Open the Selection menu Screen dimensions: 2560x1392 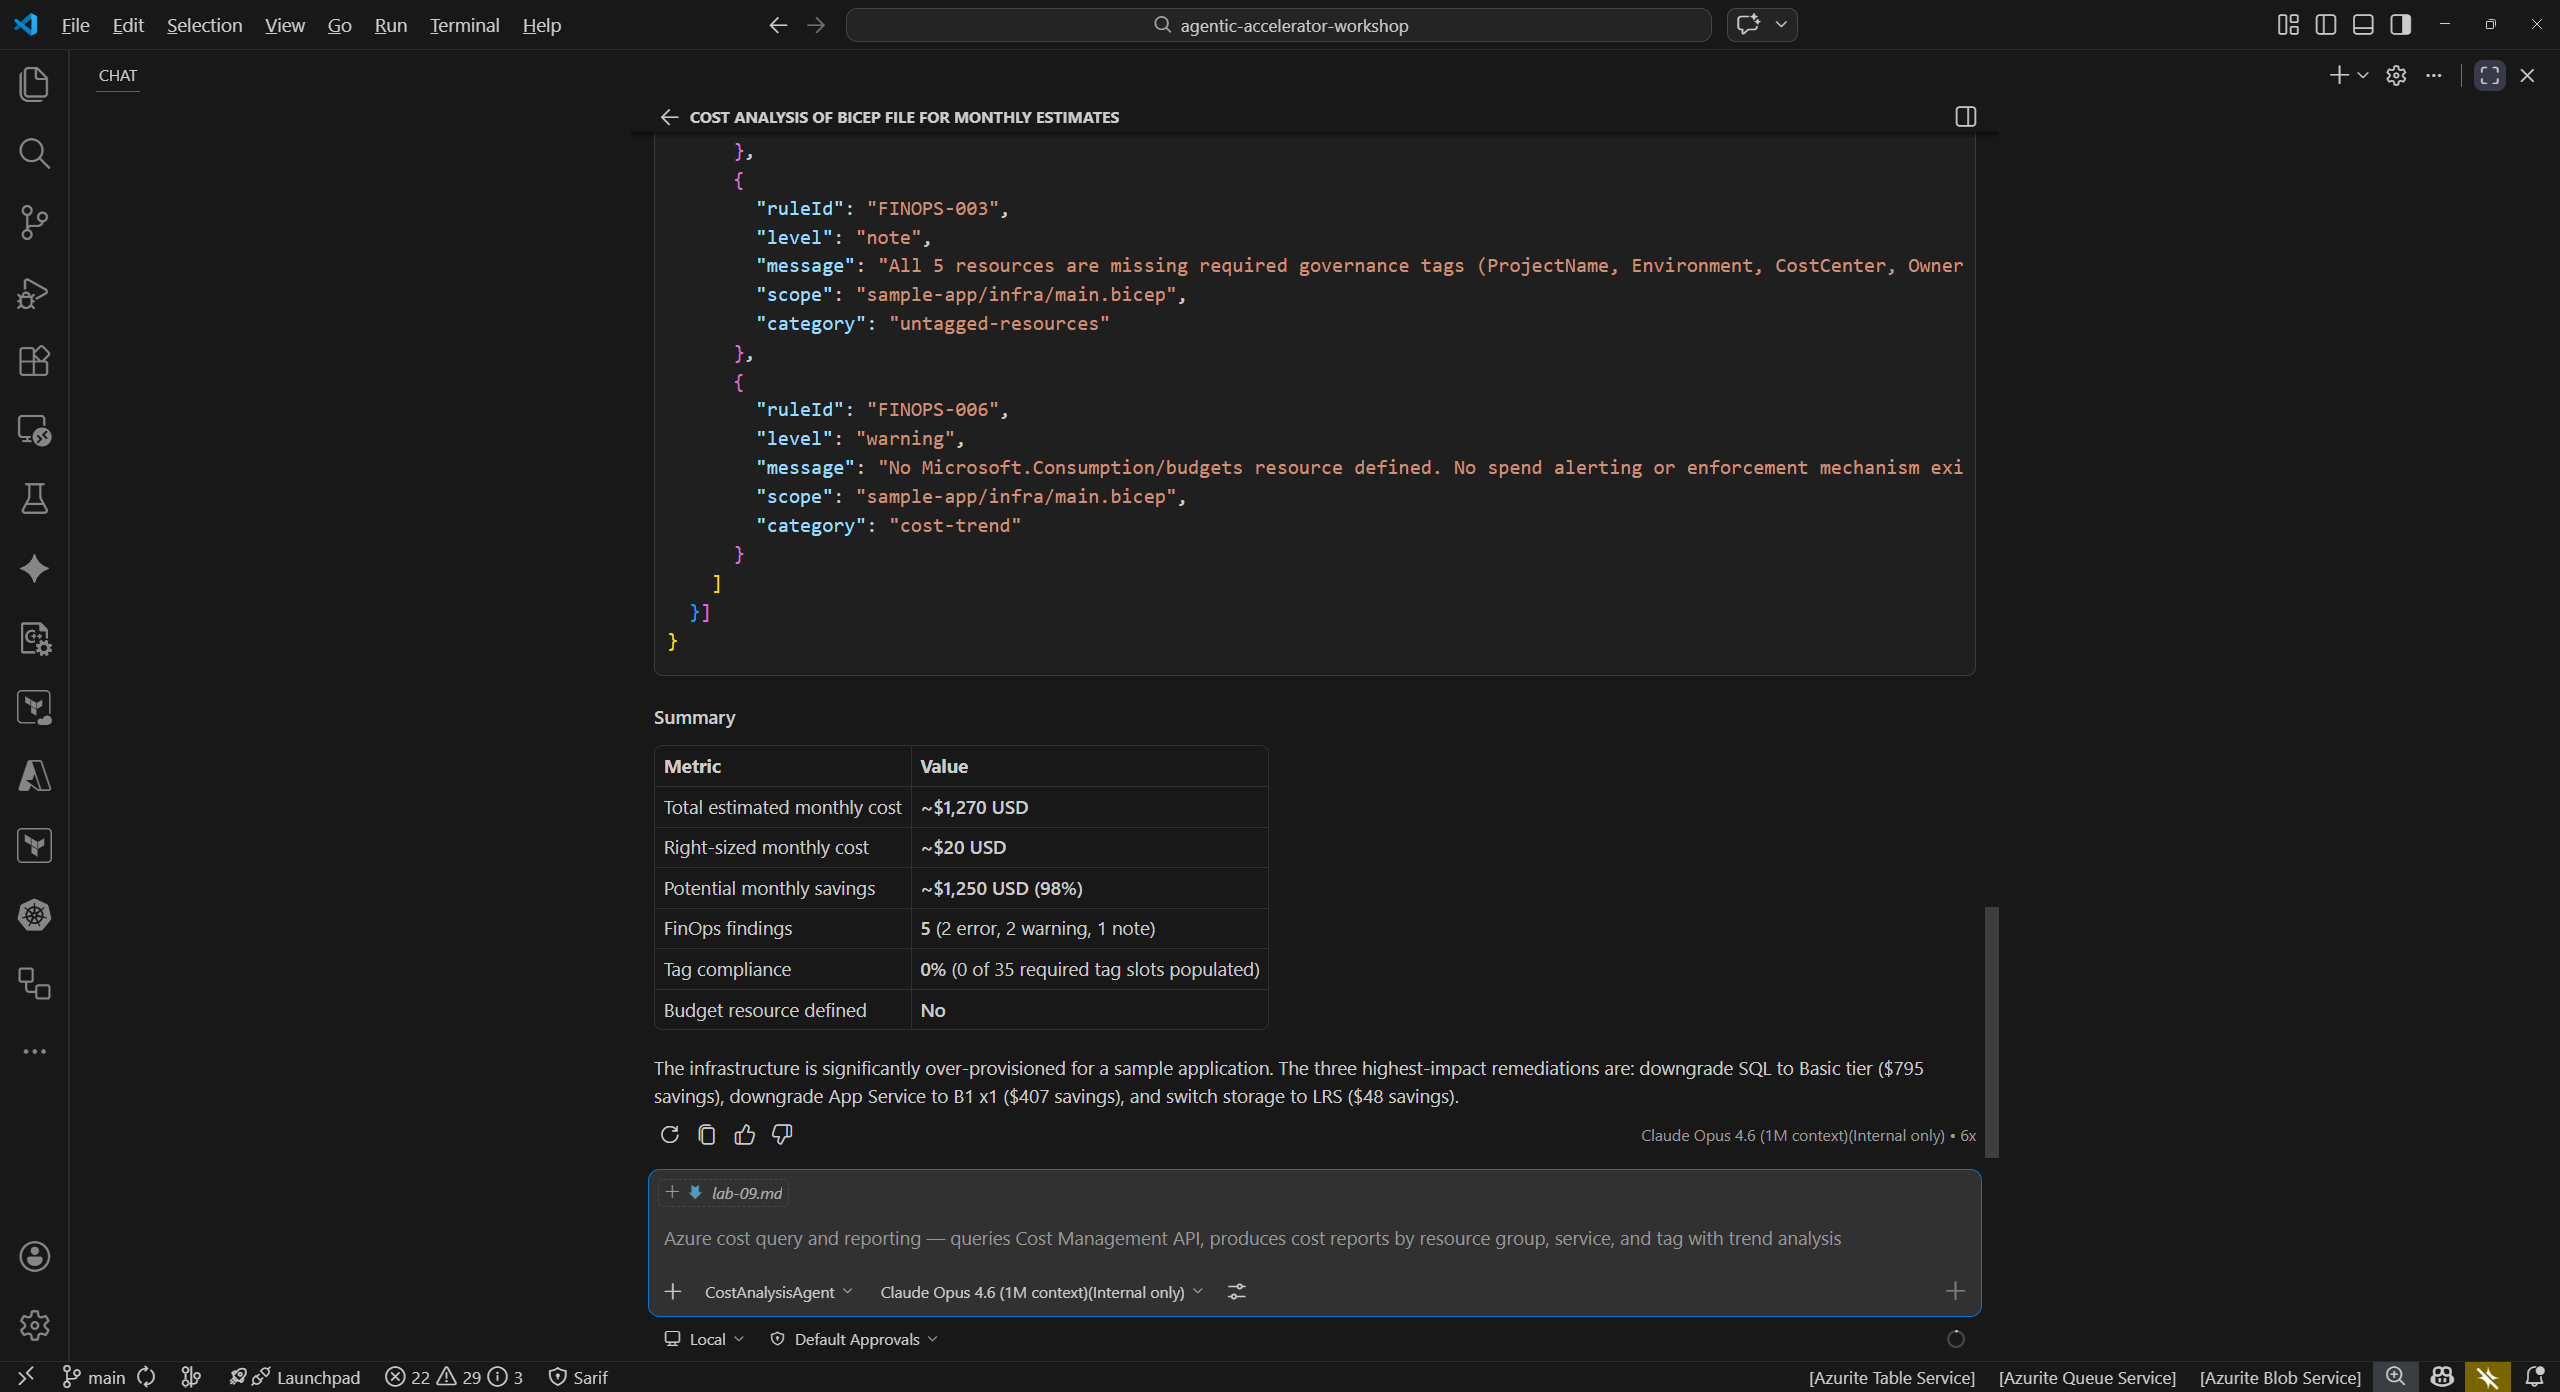204,25
